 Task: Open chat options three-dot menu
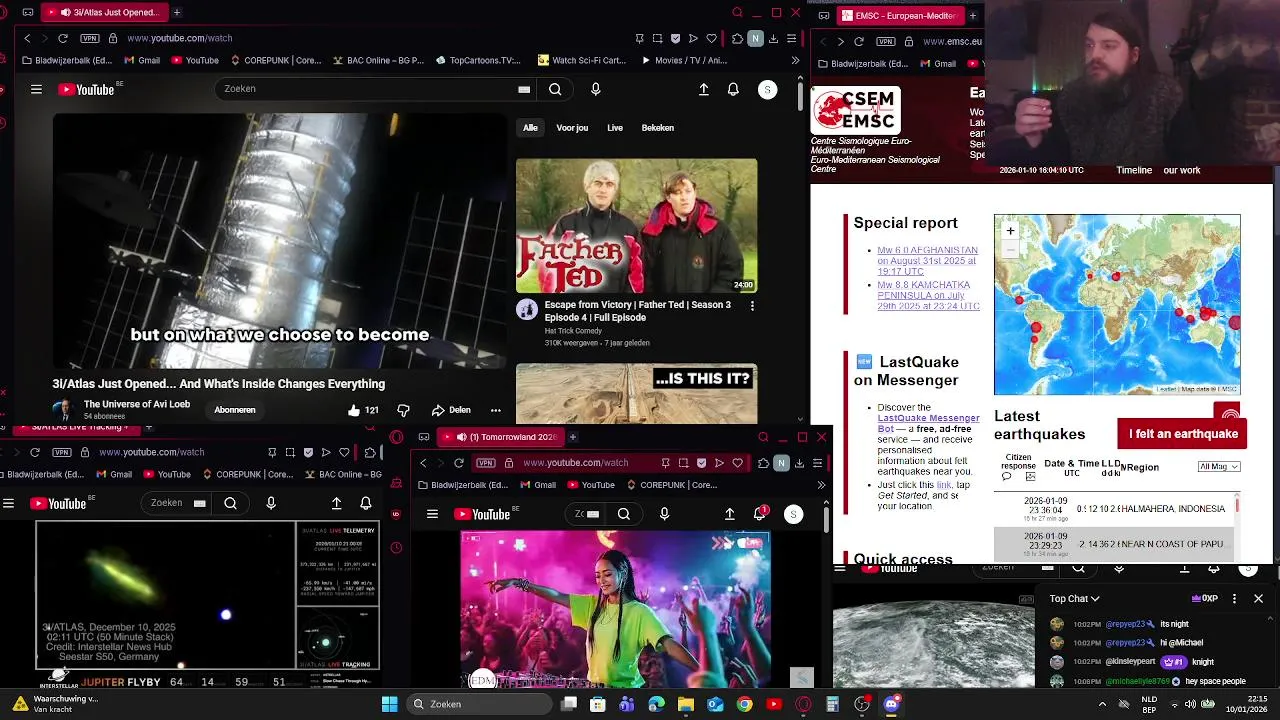[x=1234, y=599]
